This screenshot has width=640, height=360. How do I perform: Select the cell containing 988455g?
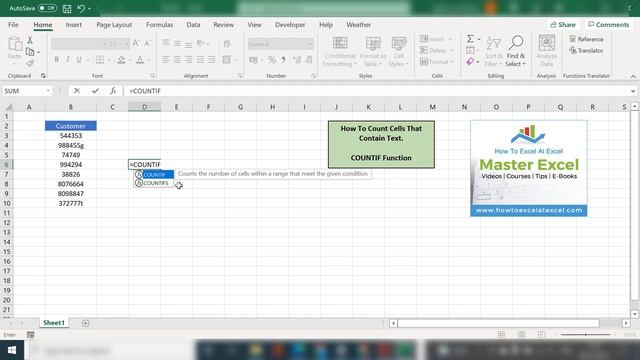pyautogui.click(x=71, y=145)
